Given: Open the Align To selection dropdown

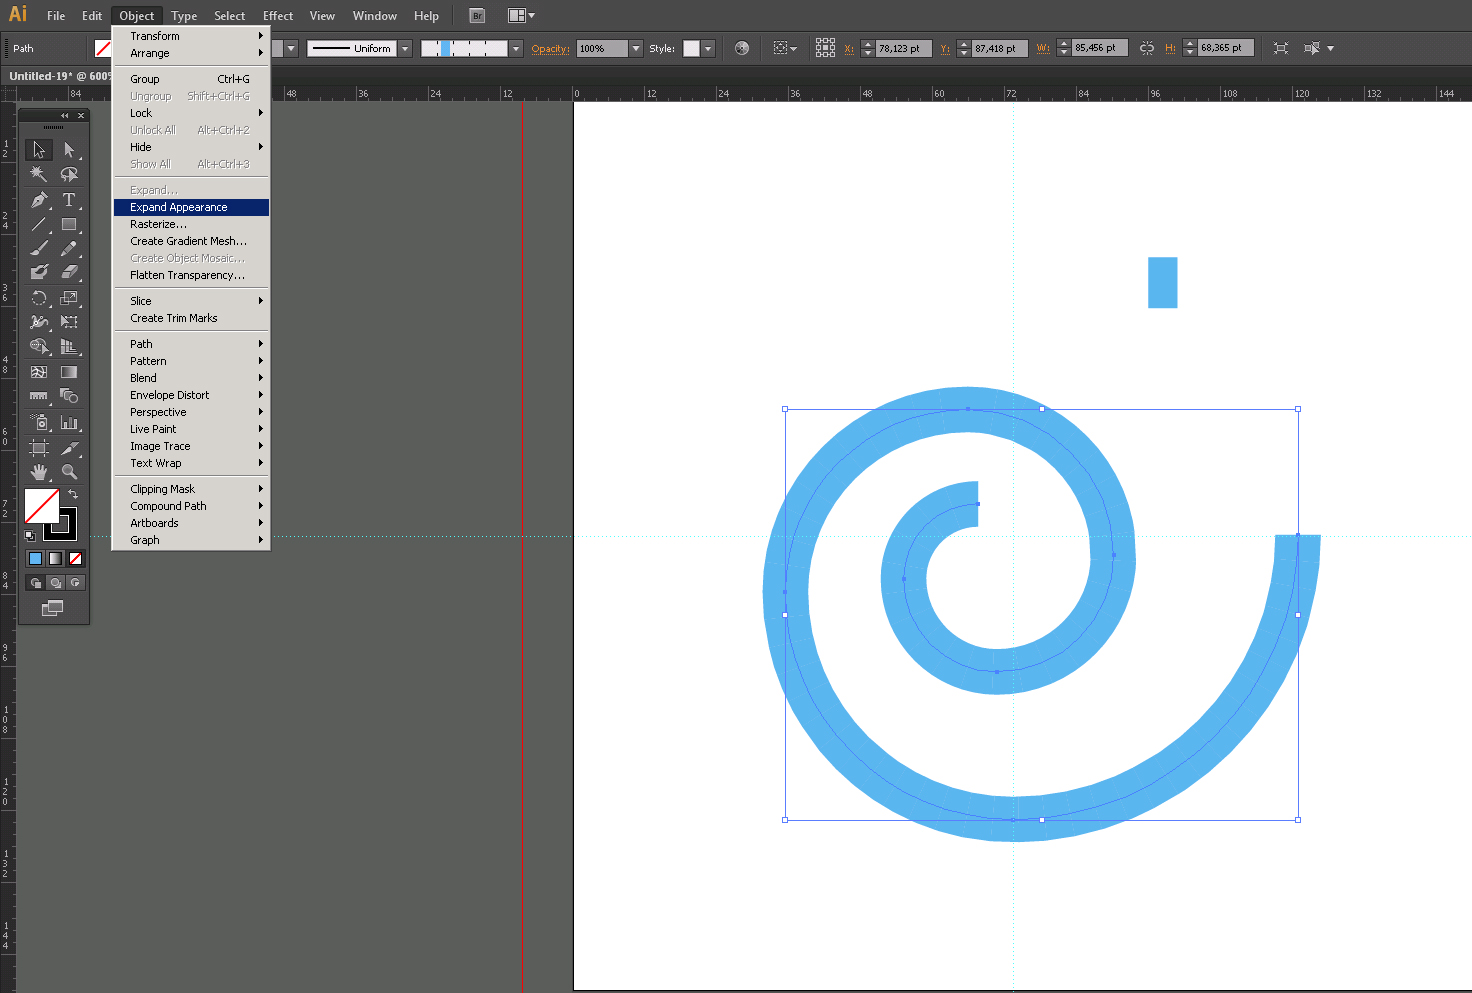Looking at the screenshot, I should pos(785,48).
